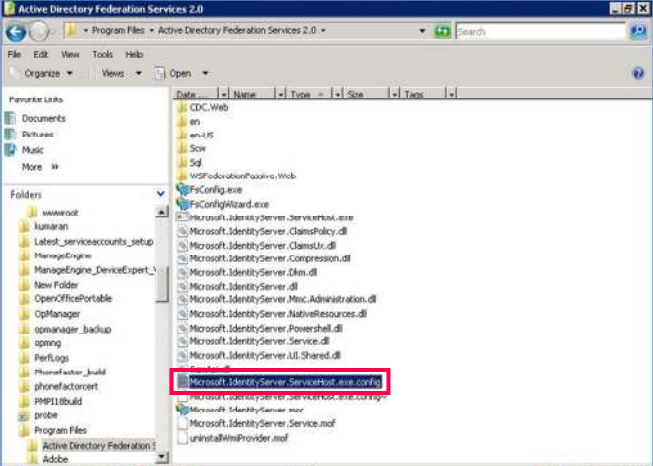Click the Open toolbar button
The height and width of the screenshot is (466, 653).
174,74
